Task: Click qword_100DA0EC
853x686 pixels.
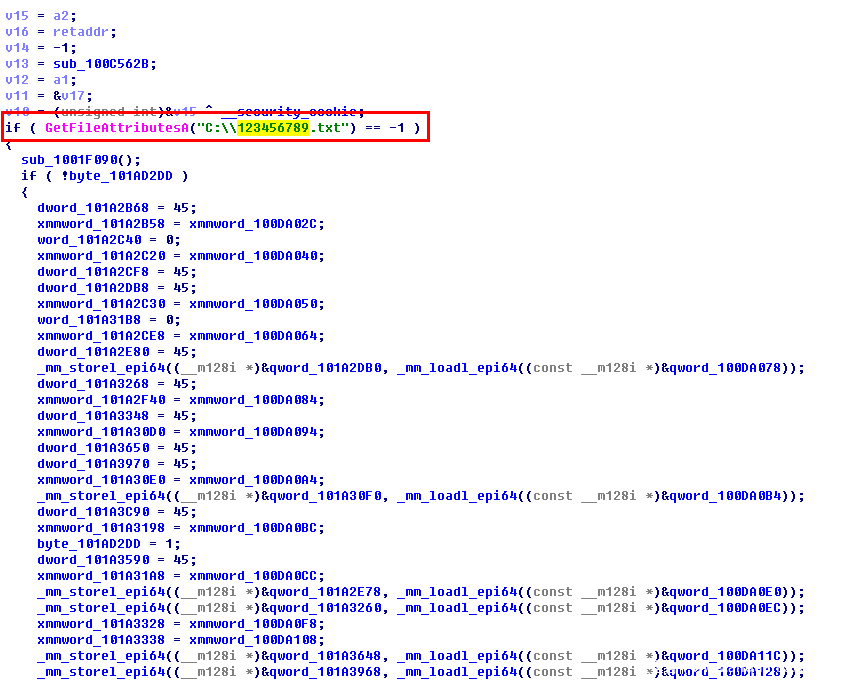Action: (726, 608)
